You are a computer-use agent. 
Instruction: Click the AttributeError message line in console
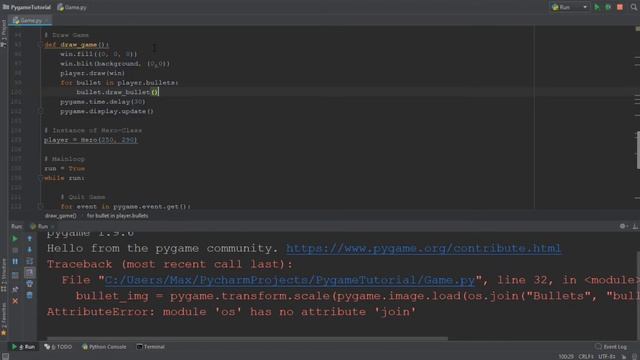[x=231, y=312]
